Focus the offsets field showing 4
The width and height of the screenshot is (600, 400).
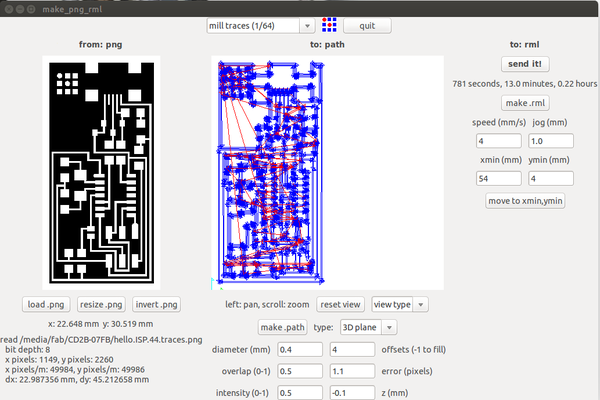(352, 349)
